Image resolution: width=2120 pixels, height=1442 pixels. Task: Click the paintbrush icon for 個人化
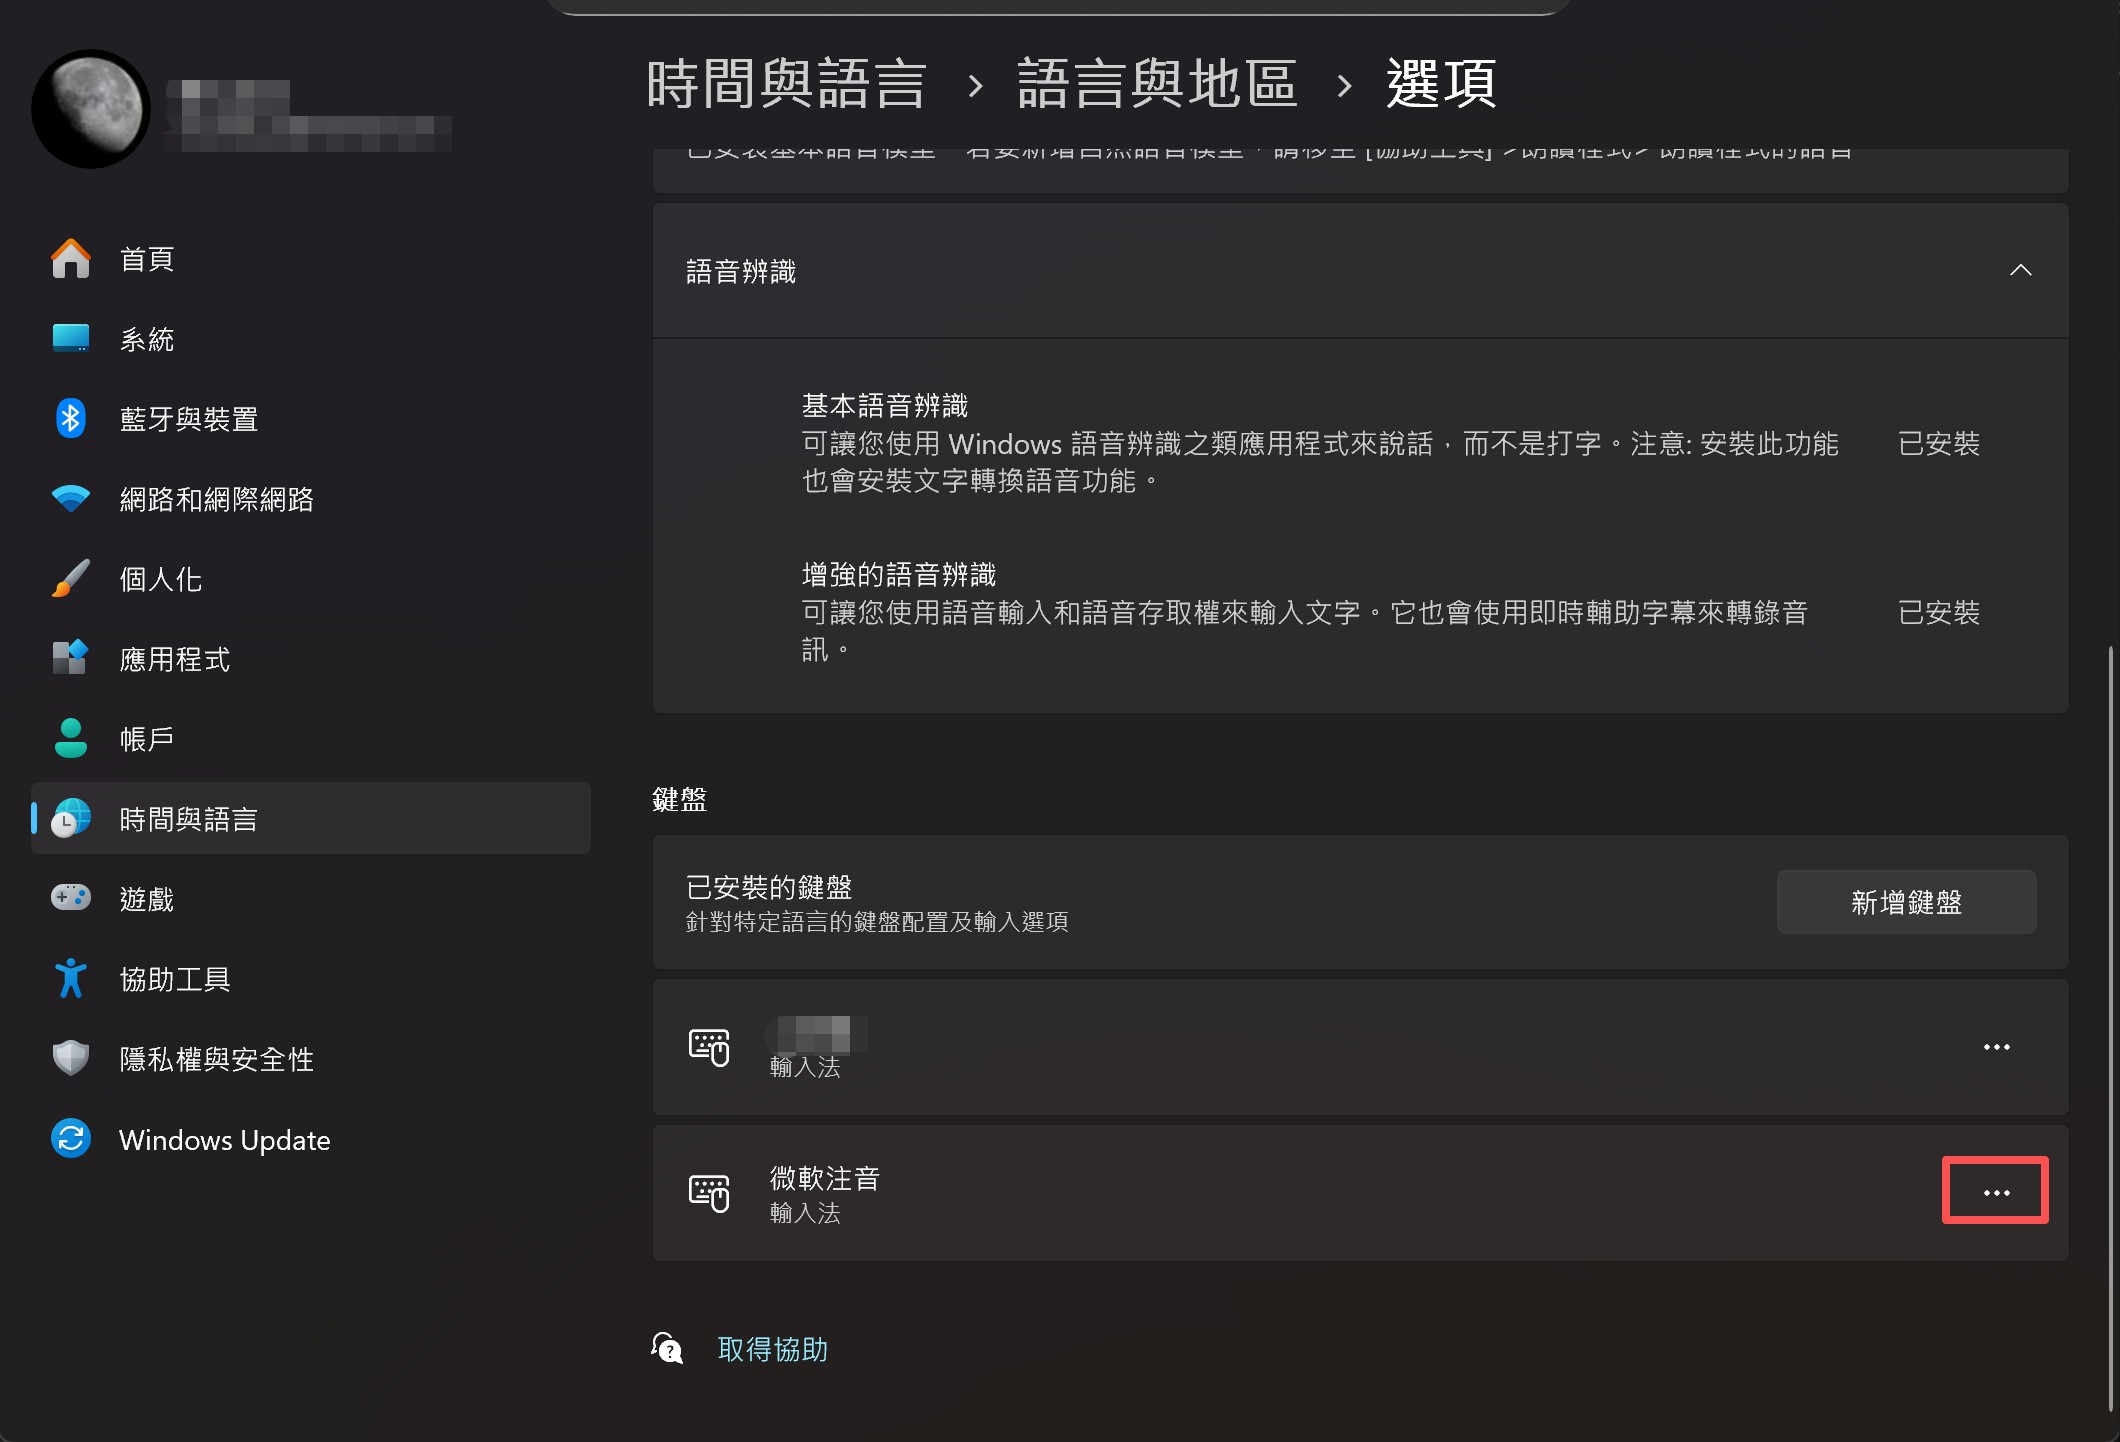coord(71,578)
